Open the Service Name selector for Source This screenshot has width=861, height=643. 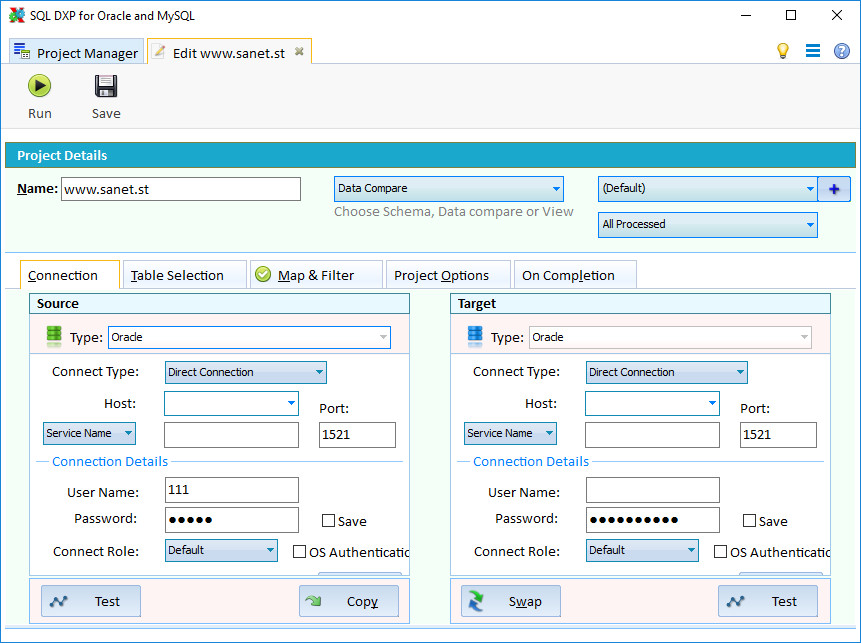89,433
